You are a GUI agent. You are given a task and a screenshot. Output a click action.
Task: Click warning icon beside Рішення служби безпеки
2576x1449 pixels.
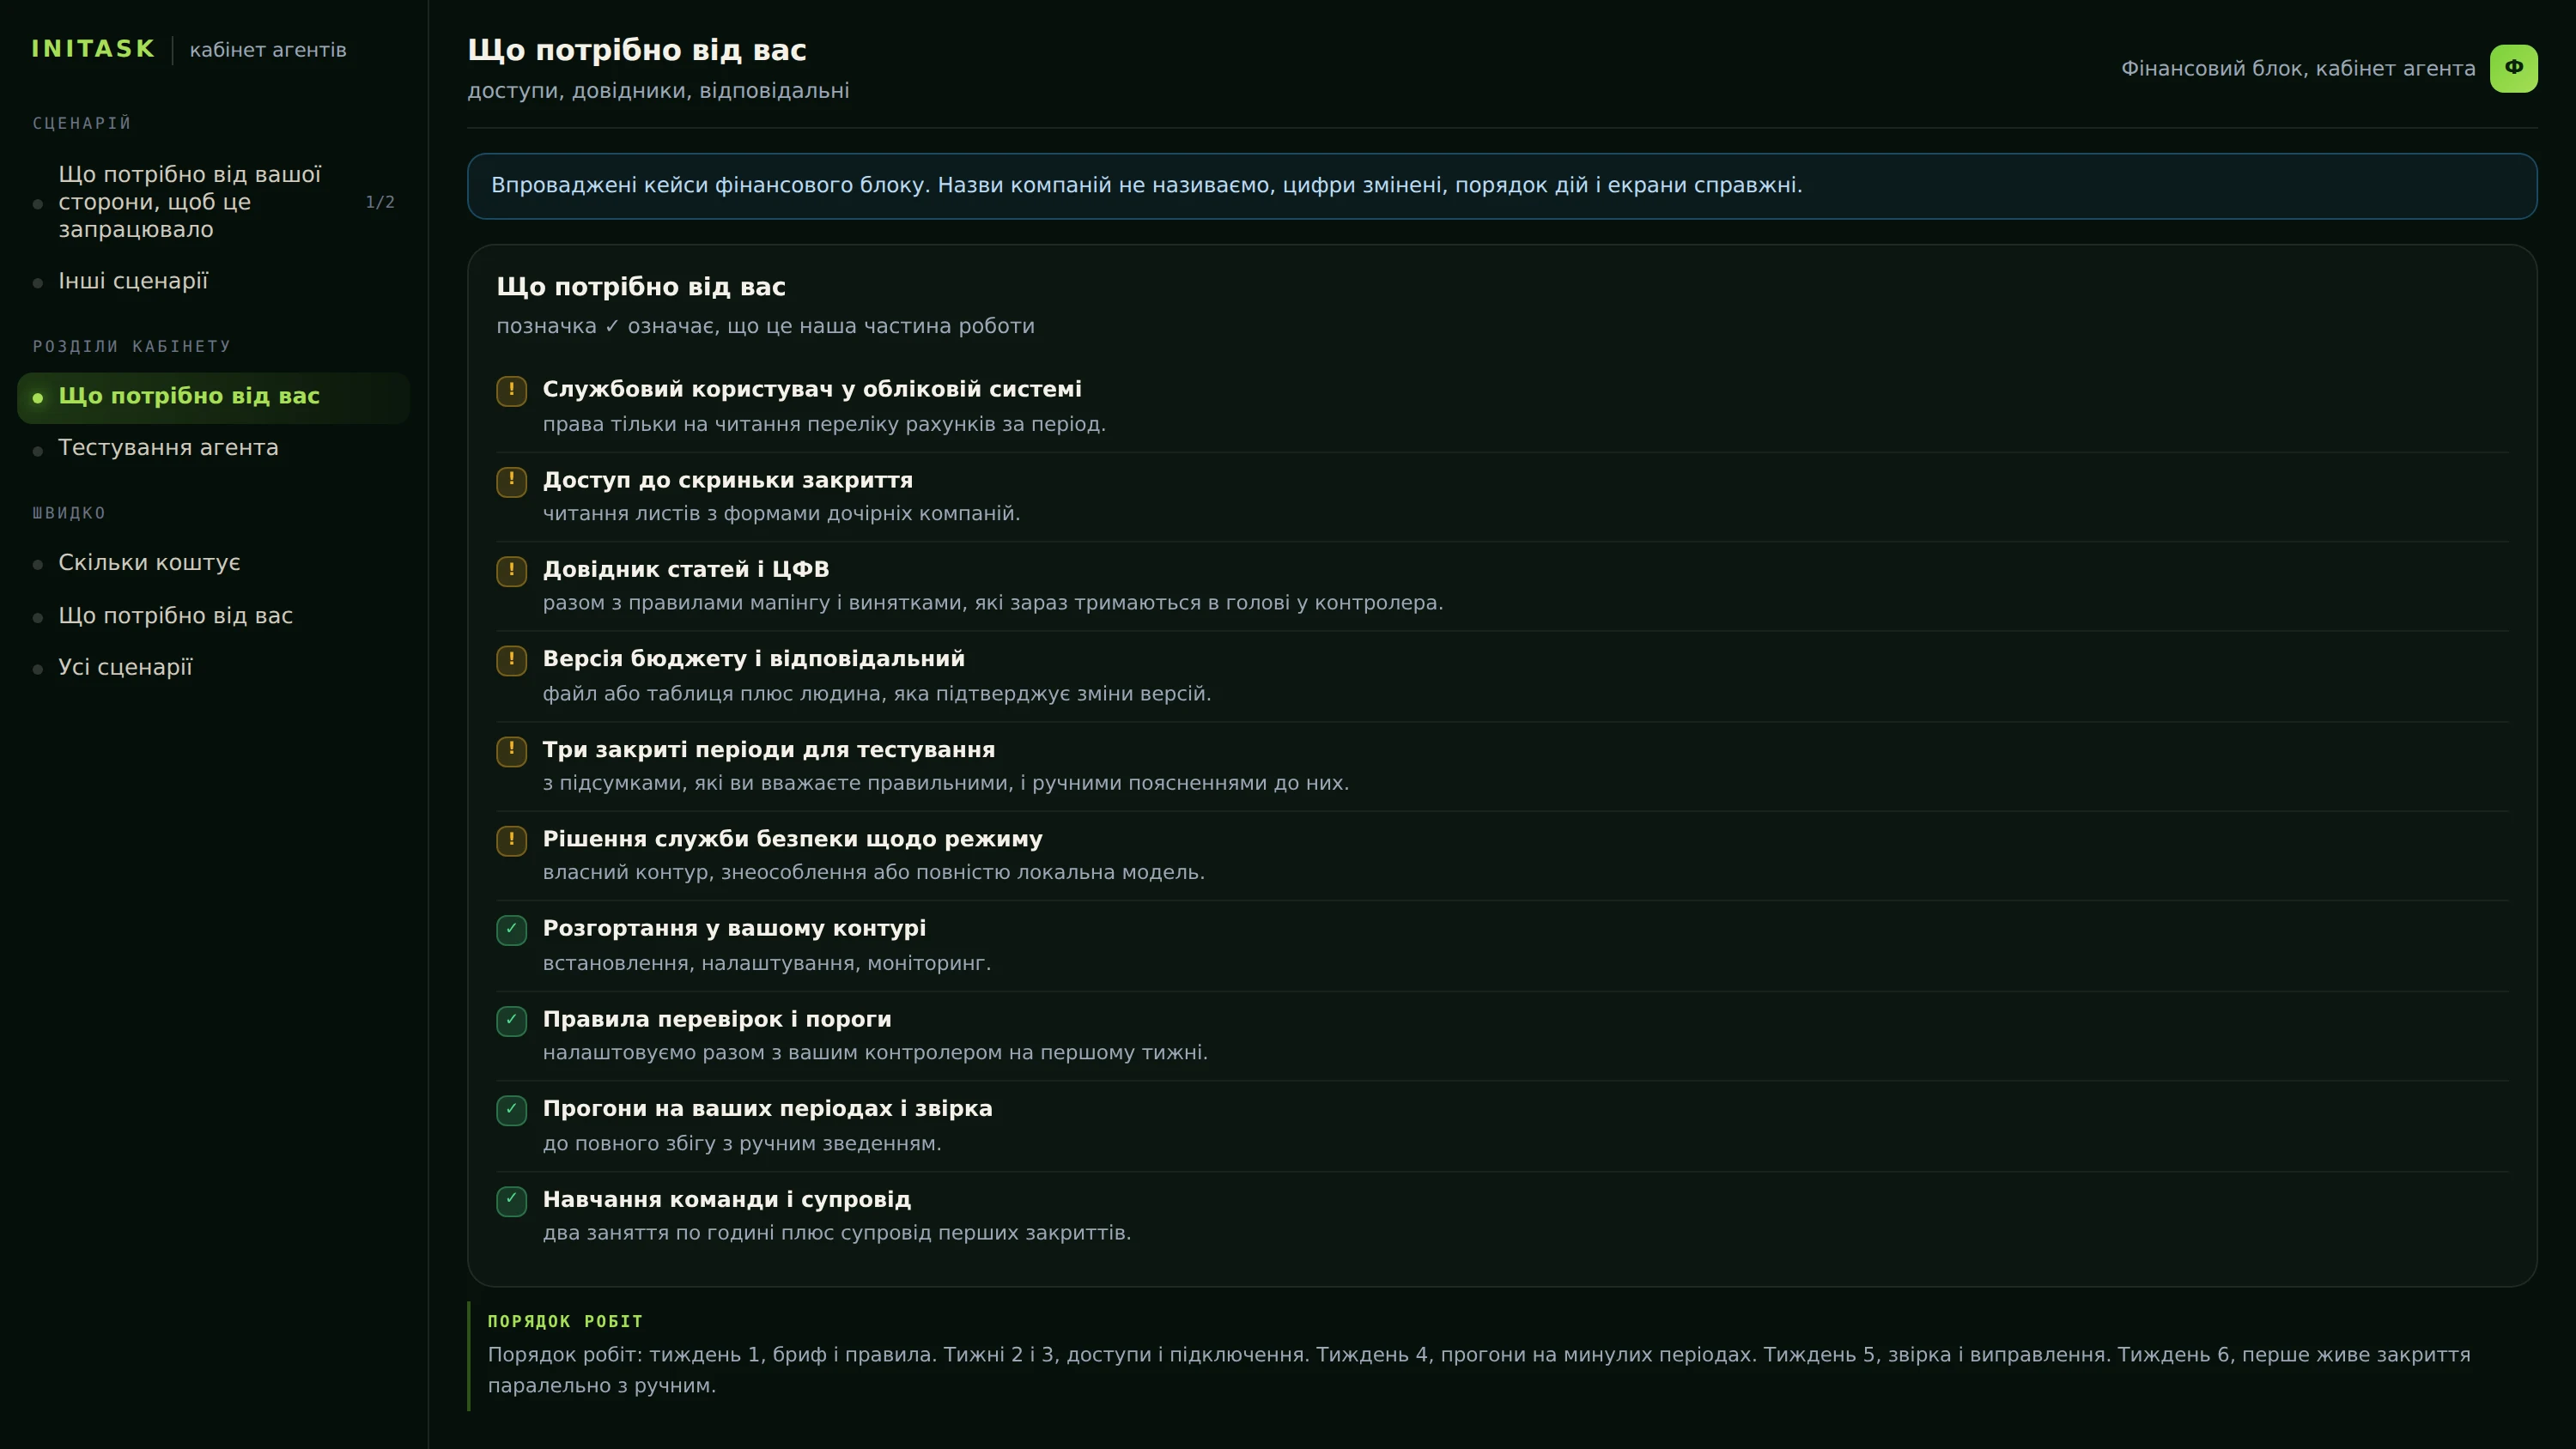tap(511, 840)
